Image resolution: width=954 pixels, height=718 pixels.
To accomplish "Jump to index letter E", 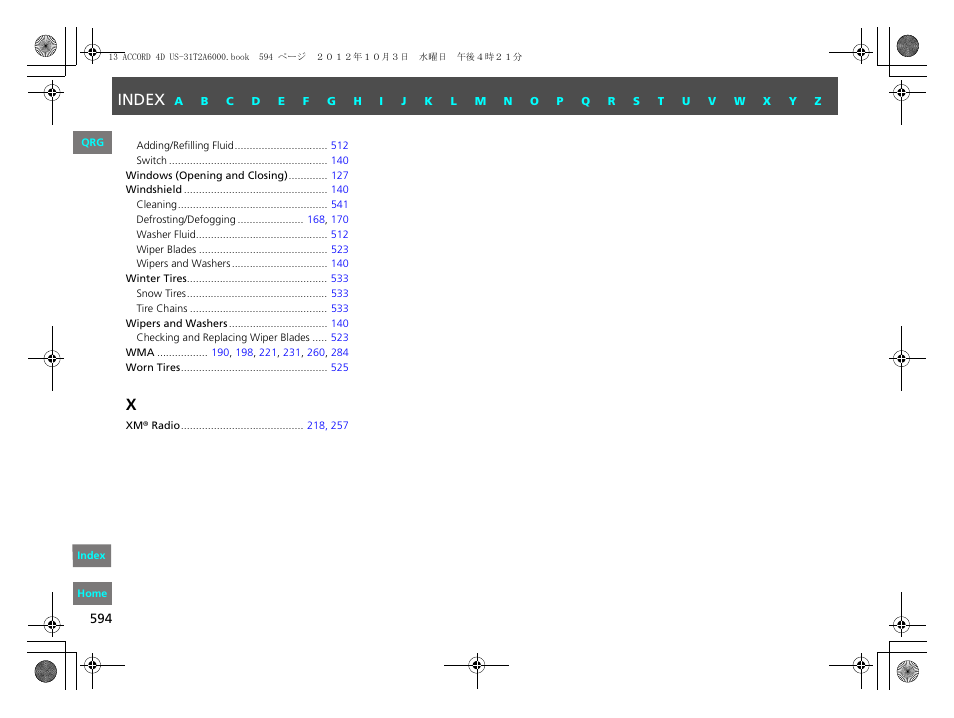I will click(281, 101).
